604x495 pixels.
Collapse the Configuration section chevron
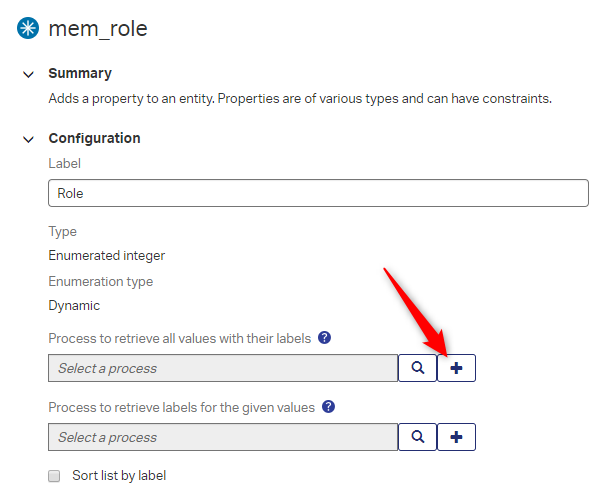(27, 139)
